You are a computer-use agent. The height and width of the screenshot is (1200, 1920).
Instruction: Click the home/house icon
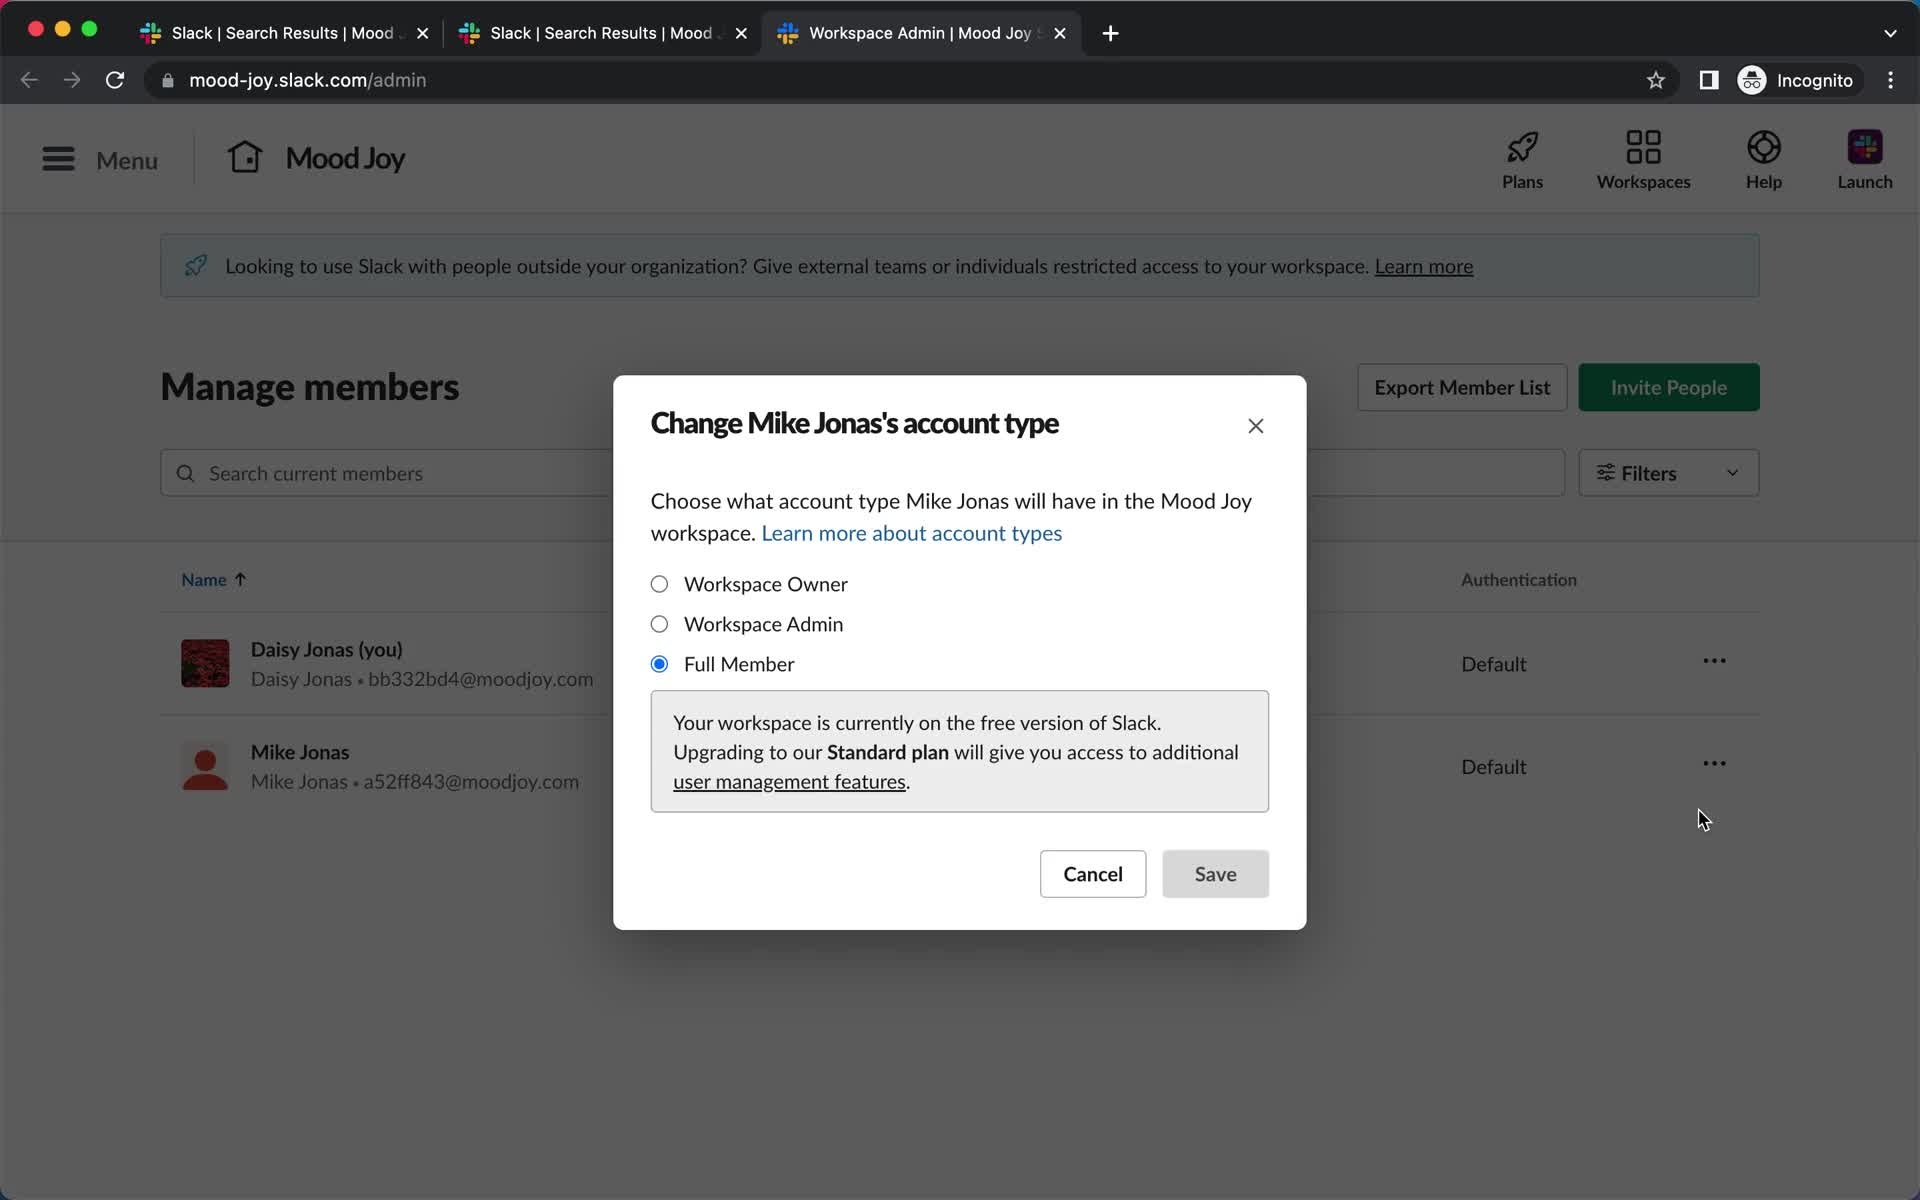245,156
